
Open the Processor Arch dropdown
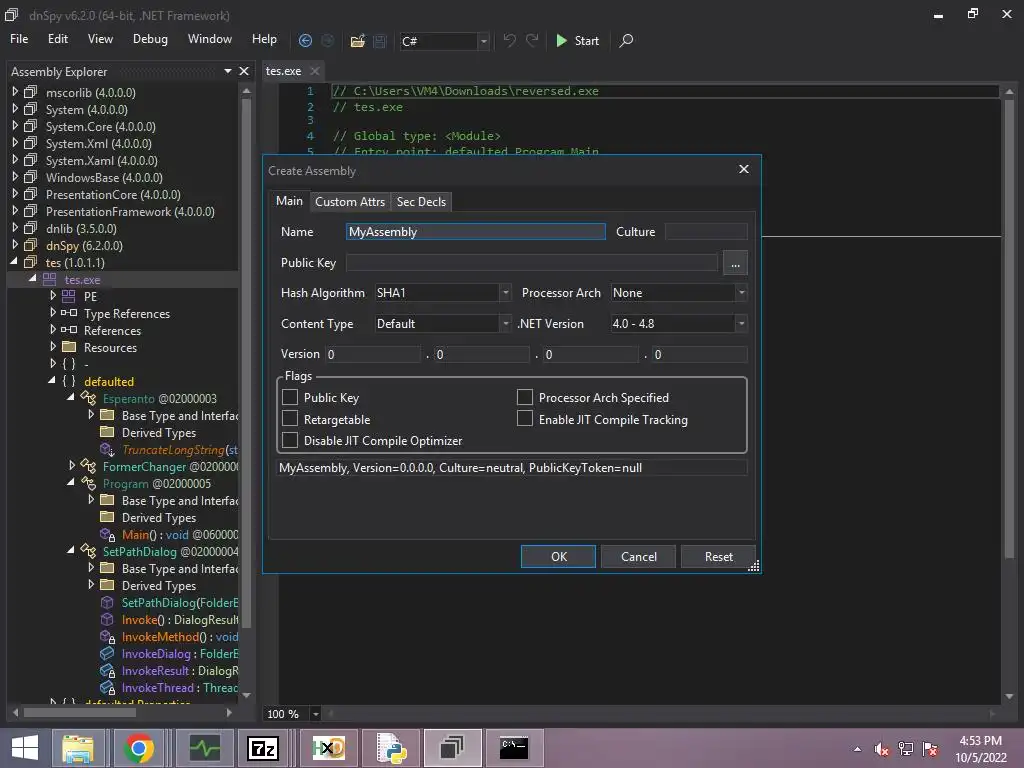679,293
